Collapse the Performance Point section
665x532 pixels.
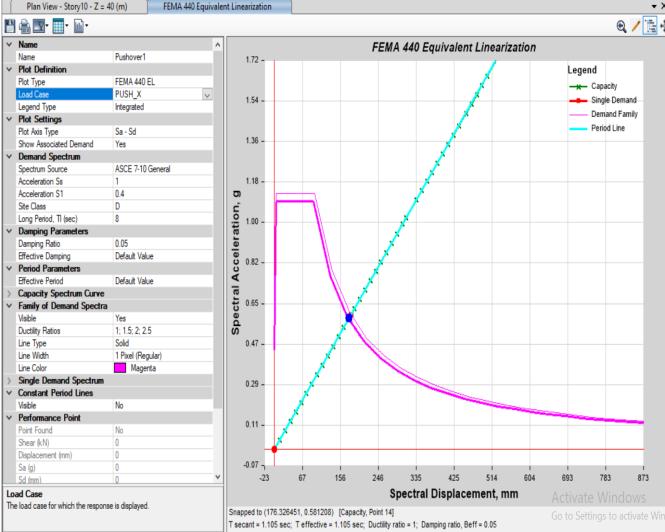tap(9, 418)
